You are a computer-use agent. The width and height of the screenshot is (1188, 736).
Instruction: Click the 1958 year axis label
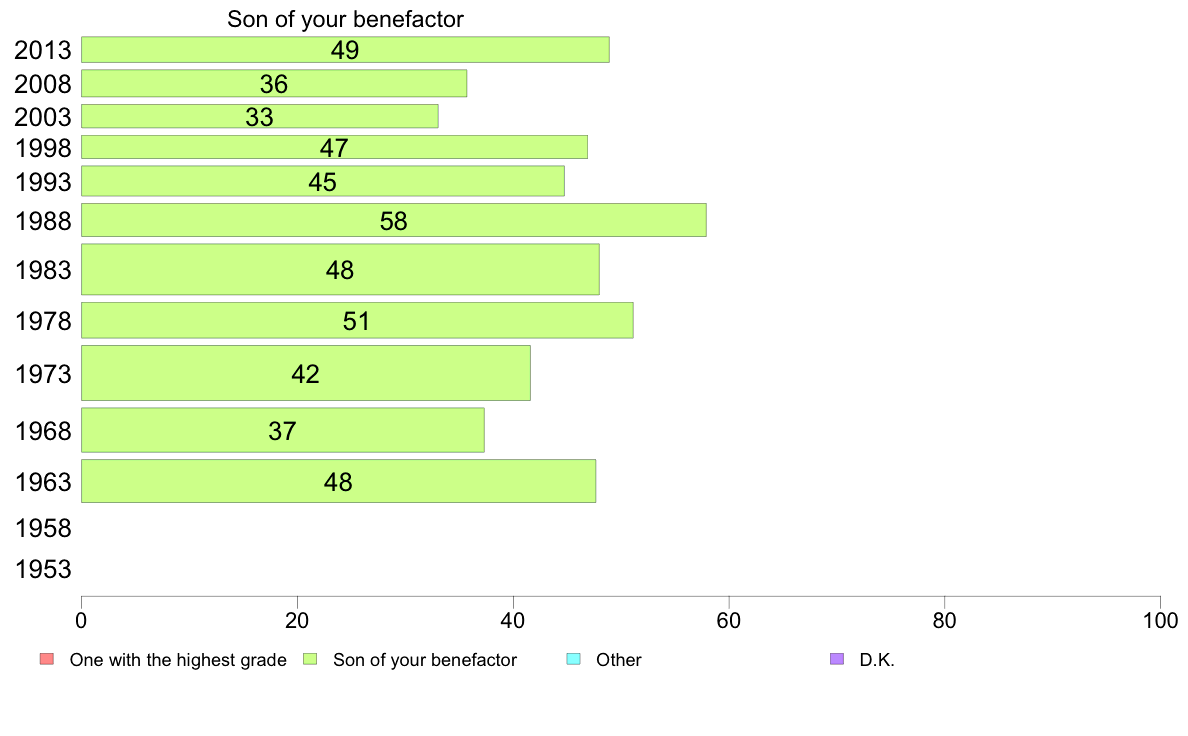[43, 528]
